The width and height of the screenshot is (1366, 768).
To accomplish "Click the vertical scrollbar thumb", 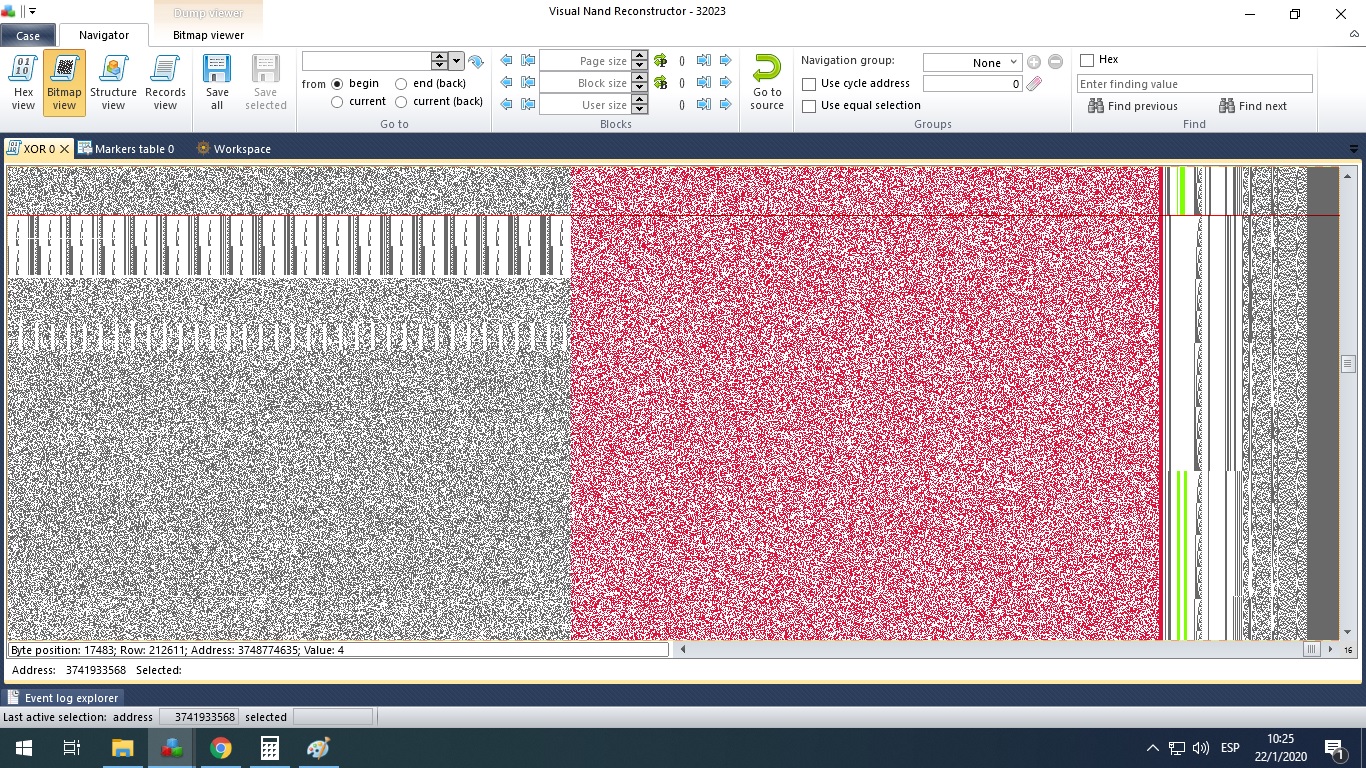I will pos(1348,364).
